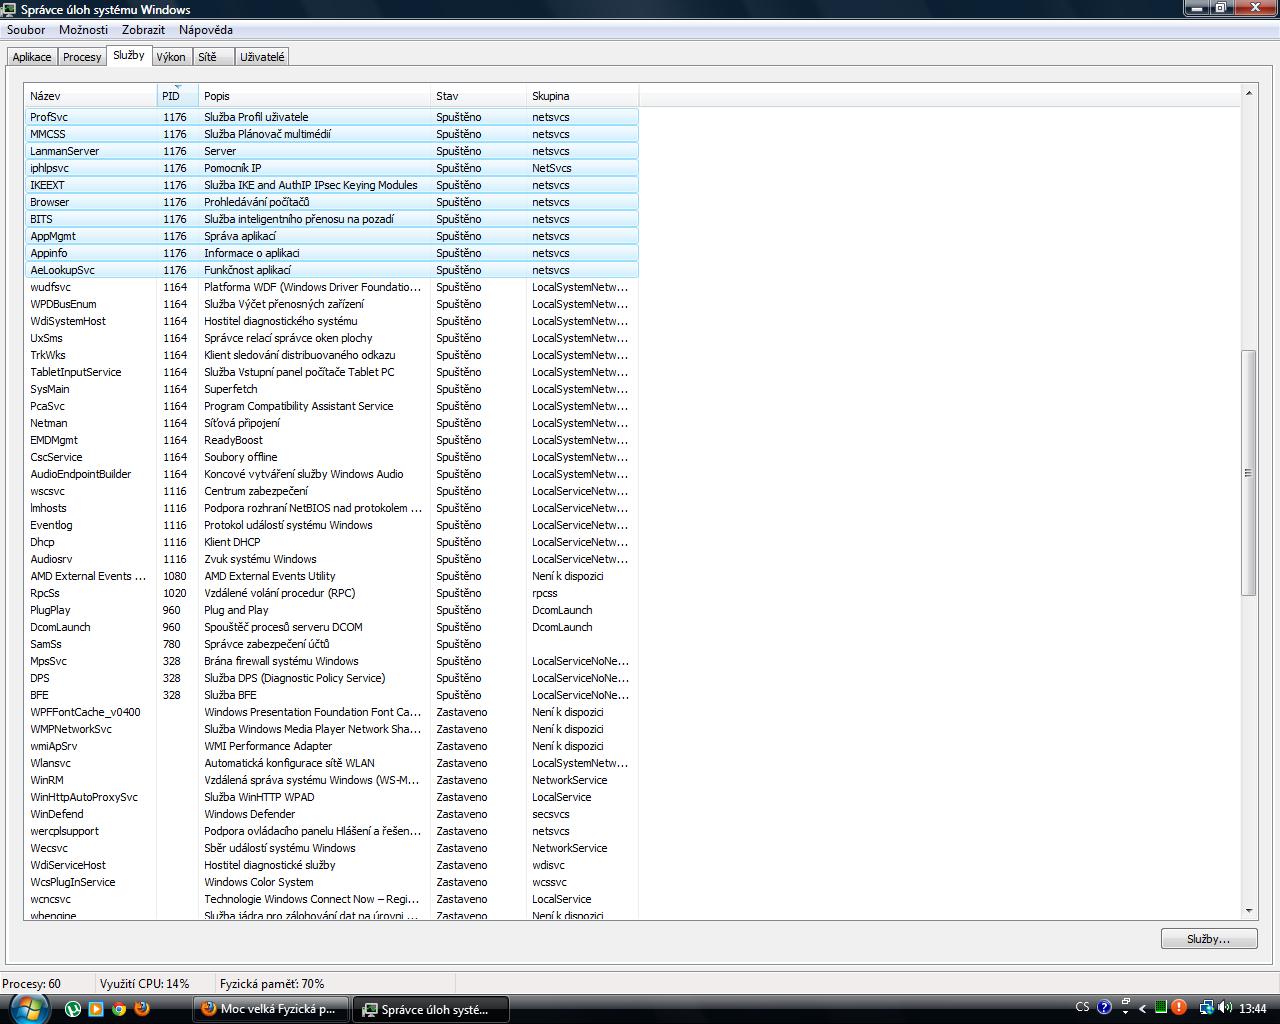The height and width of the screenshot is (1024, 1280).
Task: Select the PlugPlay service row
Action: (331, 610)
